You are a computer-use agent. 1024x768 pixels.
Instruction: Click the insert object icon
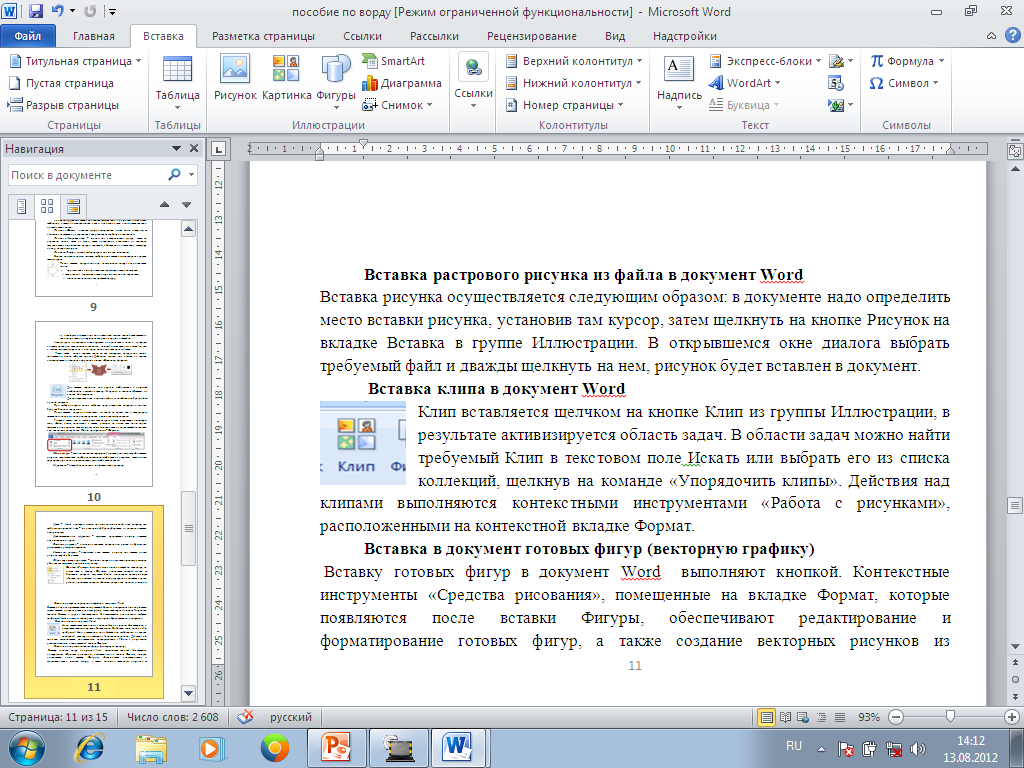point(835,105)
